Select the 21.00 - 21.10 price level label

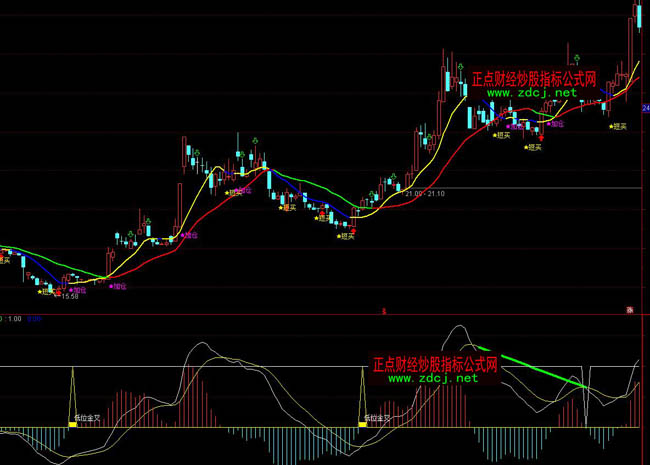pyautogui.click(x=424, y=192)
